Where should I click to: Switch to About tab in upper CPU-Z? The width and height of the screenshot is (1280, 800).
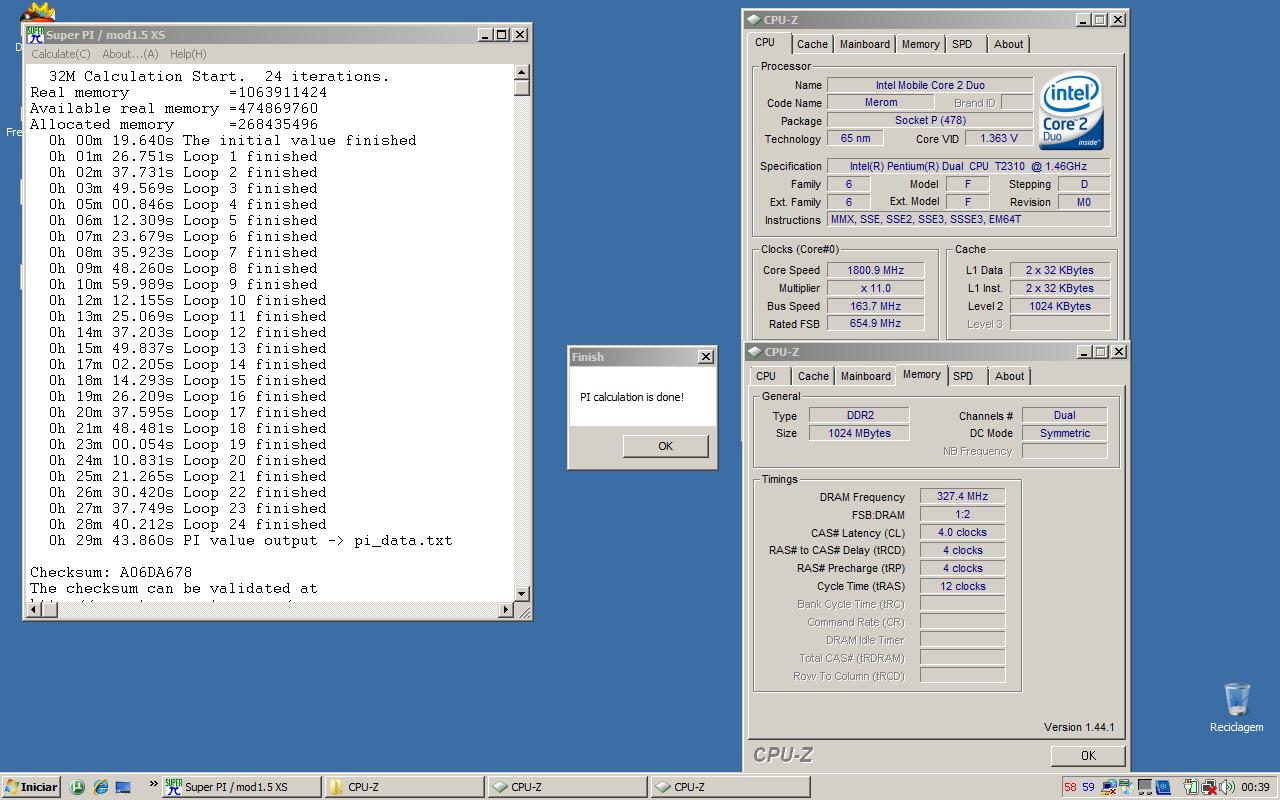click(x=1008, y=44)
